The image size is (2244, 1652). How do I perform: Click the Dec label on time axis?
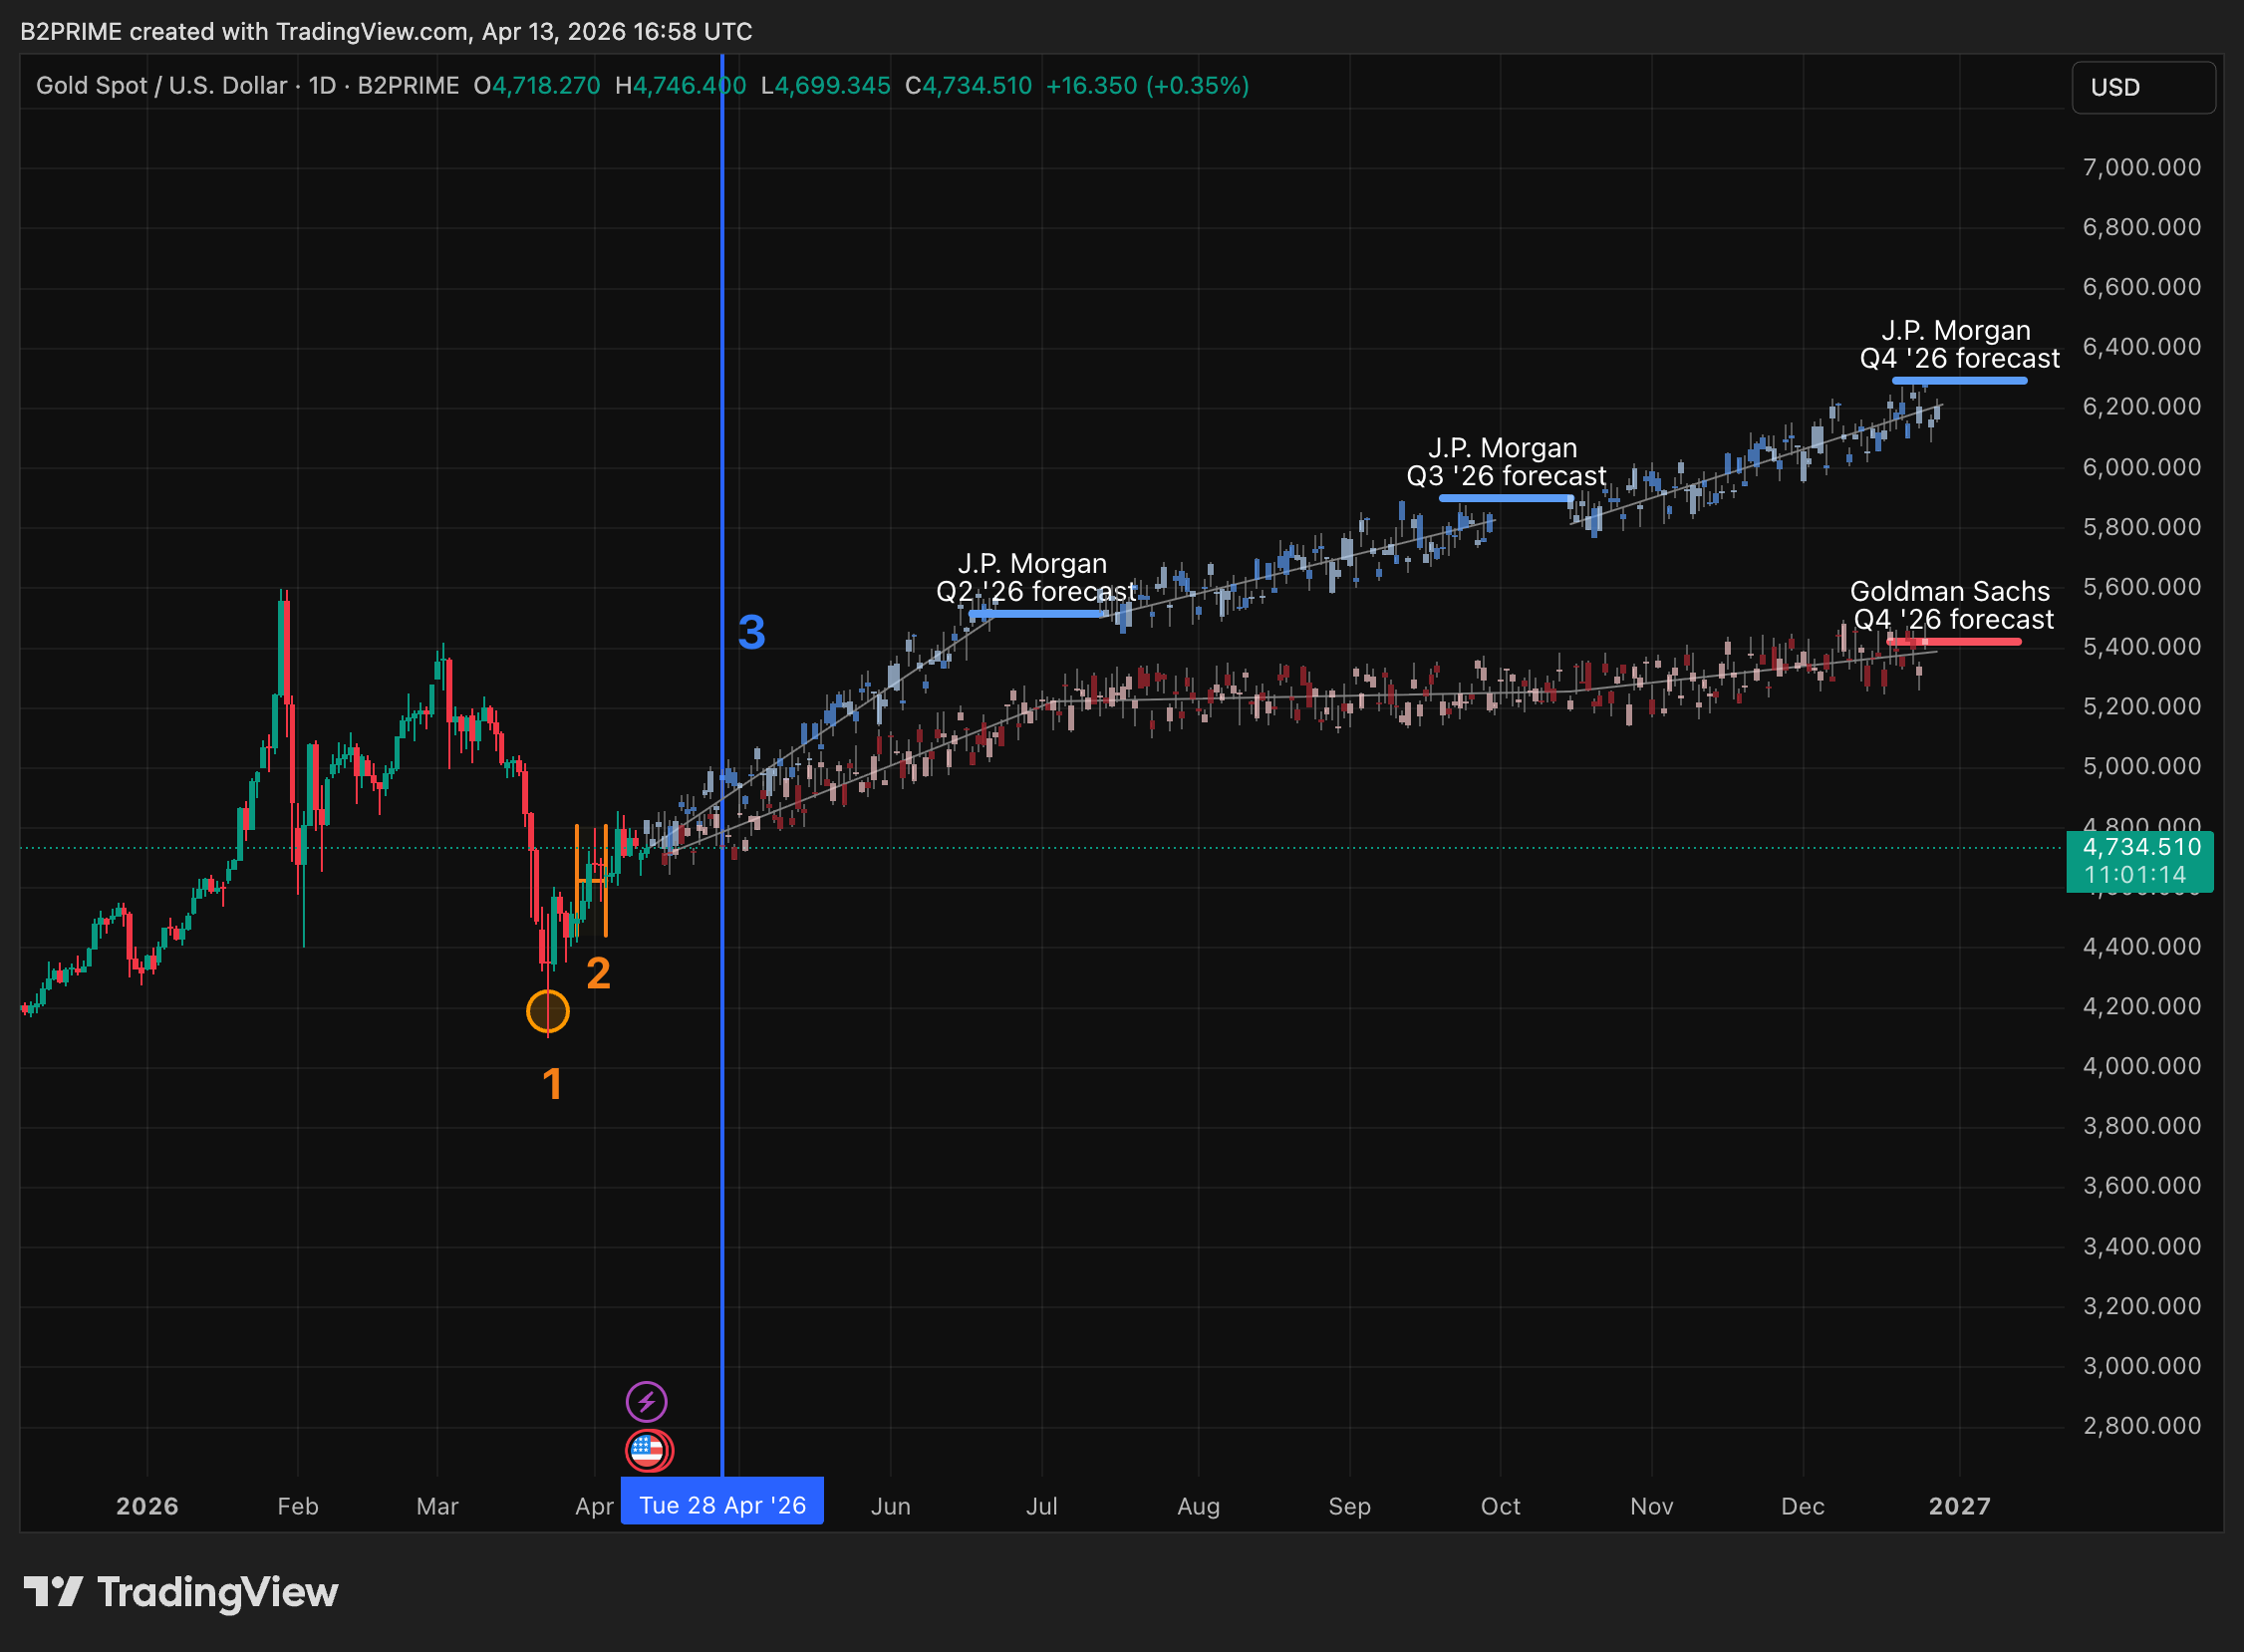point(1803,1506)
